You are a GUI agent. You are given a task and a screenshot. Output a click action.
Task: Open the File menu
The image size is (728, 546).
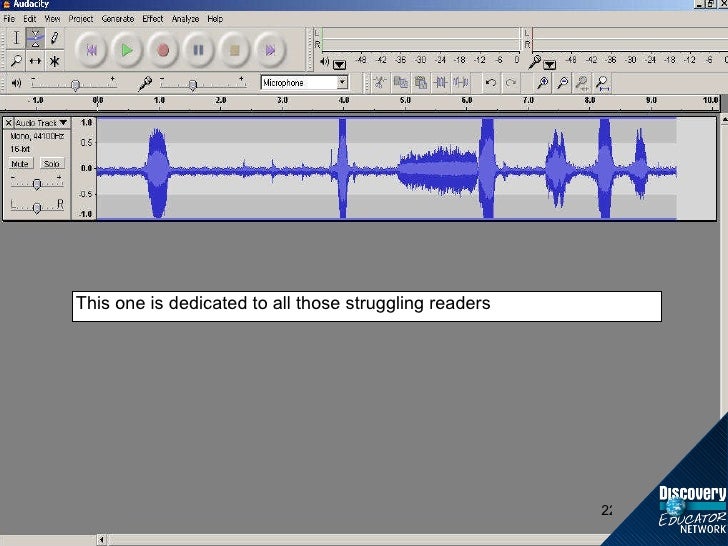[x=9, y=19]
